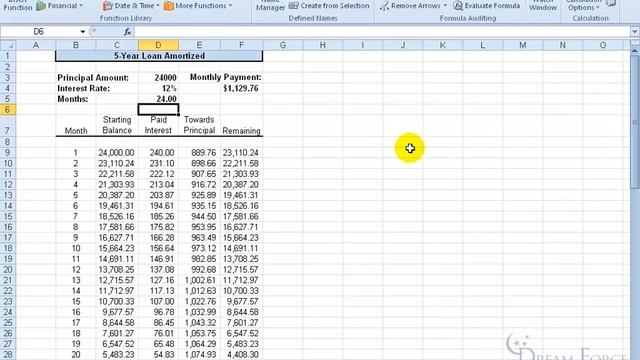
Task: Open the More Functions dropdown
Action: pos(198,6)
